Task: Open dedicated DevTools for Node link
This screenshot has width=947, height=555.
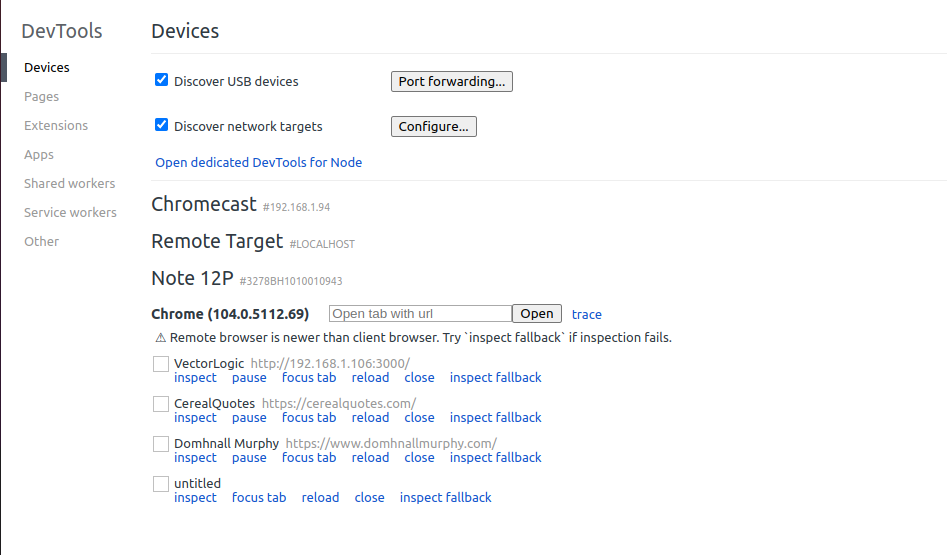Action: click(x=258, y=163)
